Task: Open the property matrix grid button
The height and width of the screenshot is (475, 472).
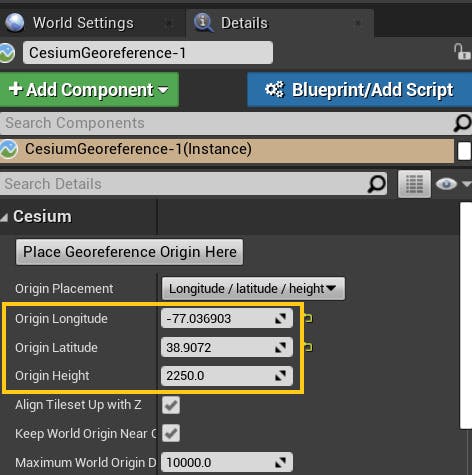Action: coord(414,184)
